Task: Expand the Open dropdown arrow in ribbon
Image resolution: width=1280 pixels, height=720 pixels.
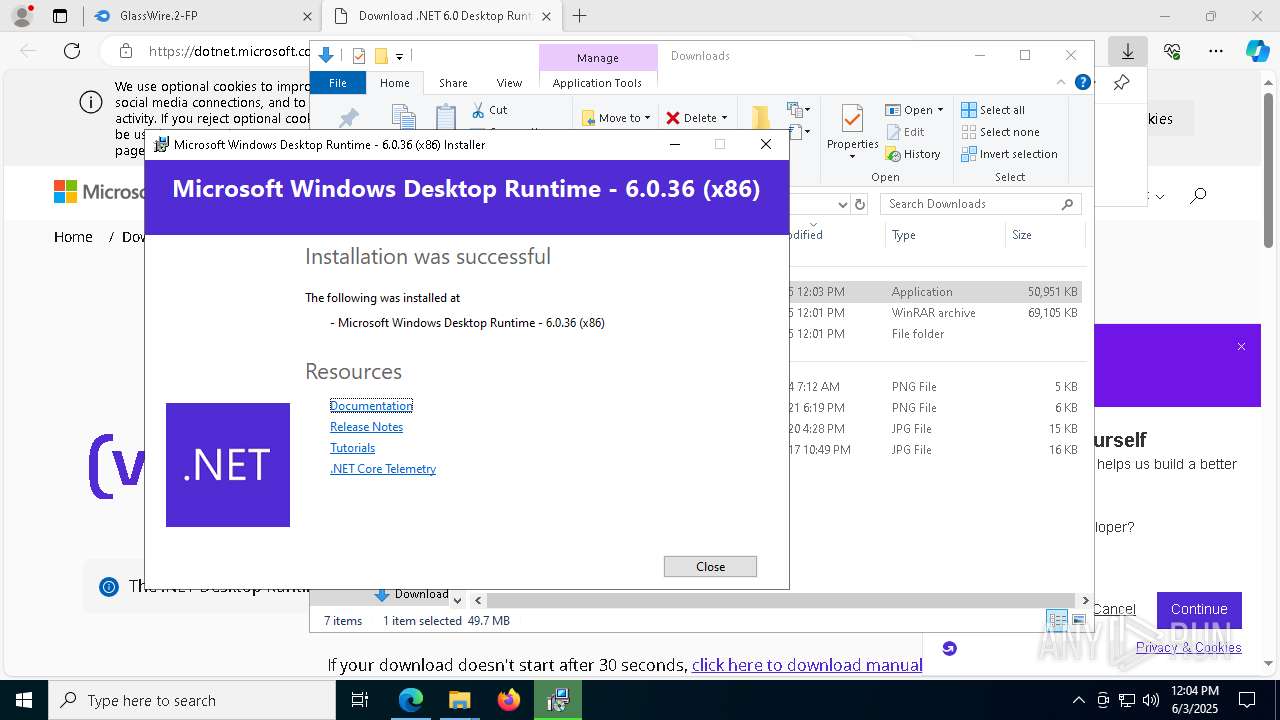Action: click(x=940, y=110)
